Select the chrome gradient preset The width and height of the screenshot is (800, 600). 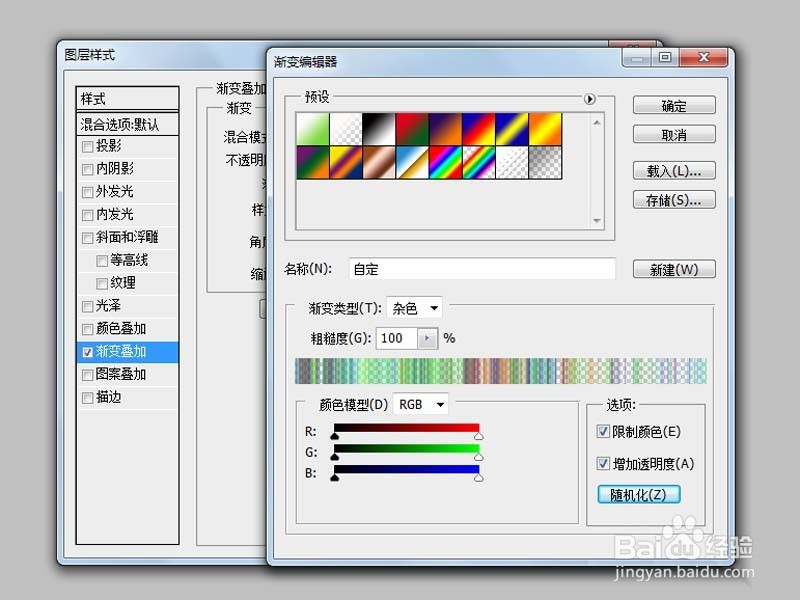pyautogui.click(x=411, y=161)
